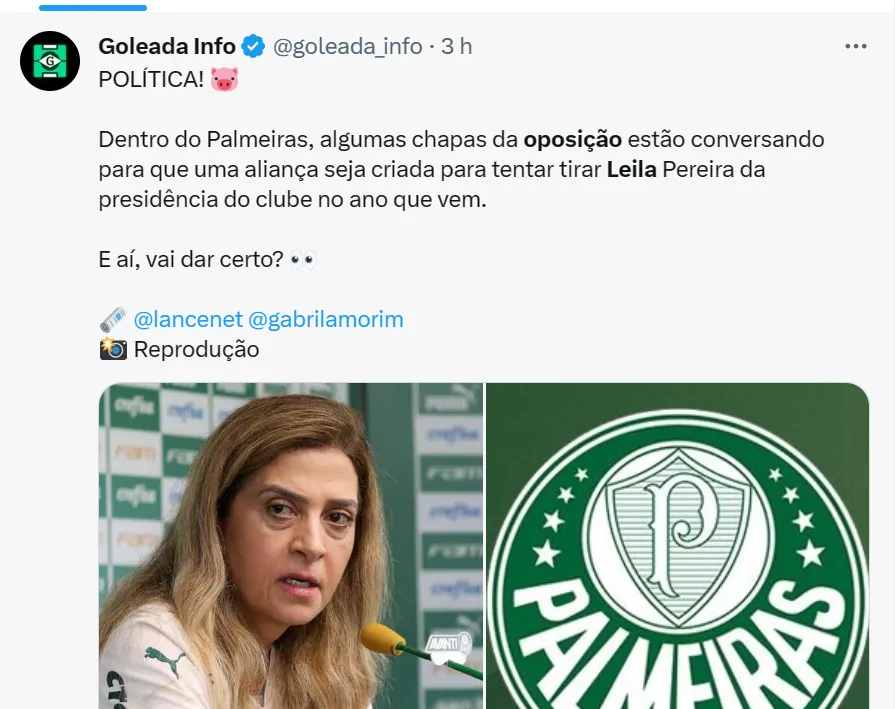Open the @lancenet mention link
The width and height of the screenshot is (895, 709).
click(x=188, y=320)
